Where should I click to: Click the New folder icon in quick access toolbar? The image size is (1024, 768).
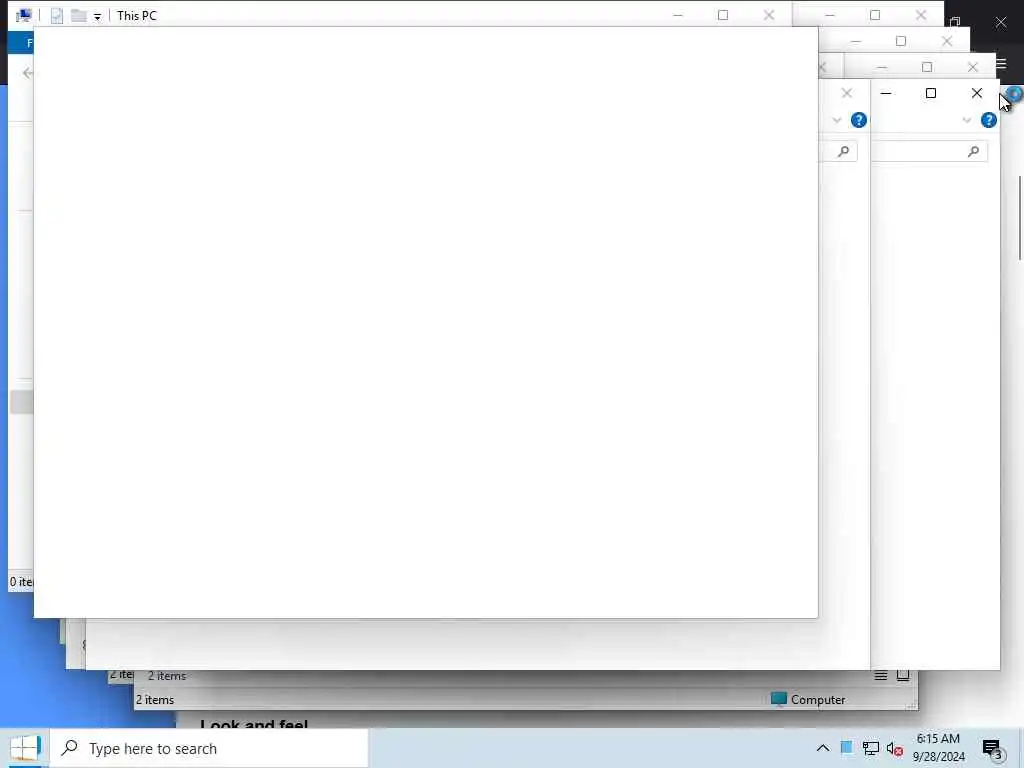79,16
